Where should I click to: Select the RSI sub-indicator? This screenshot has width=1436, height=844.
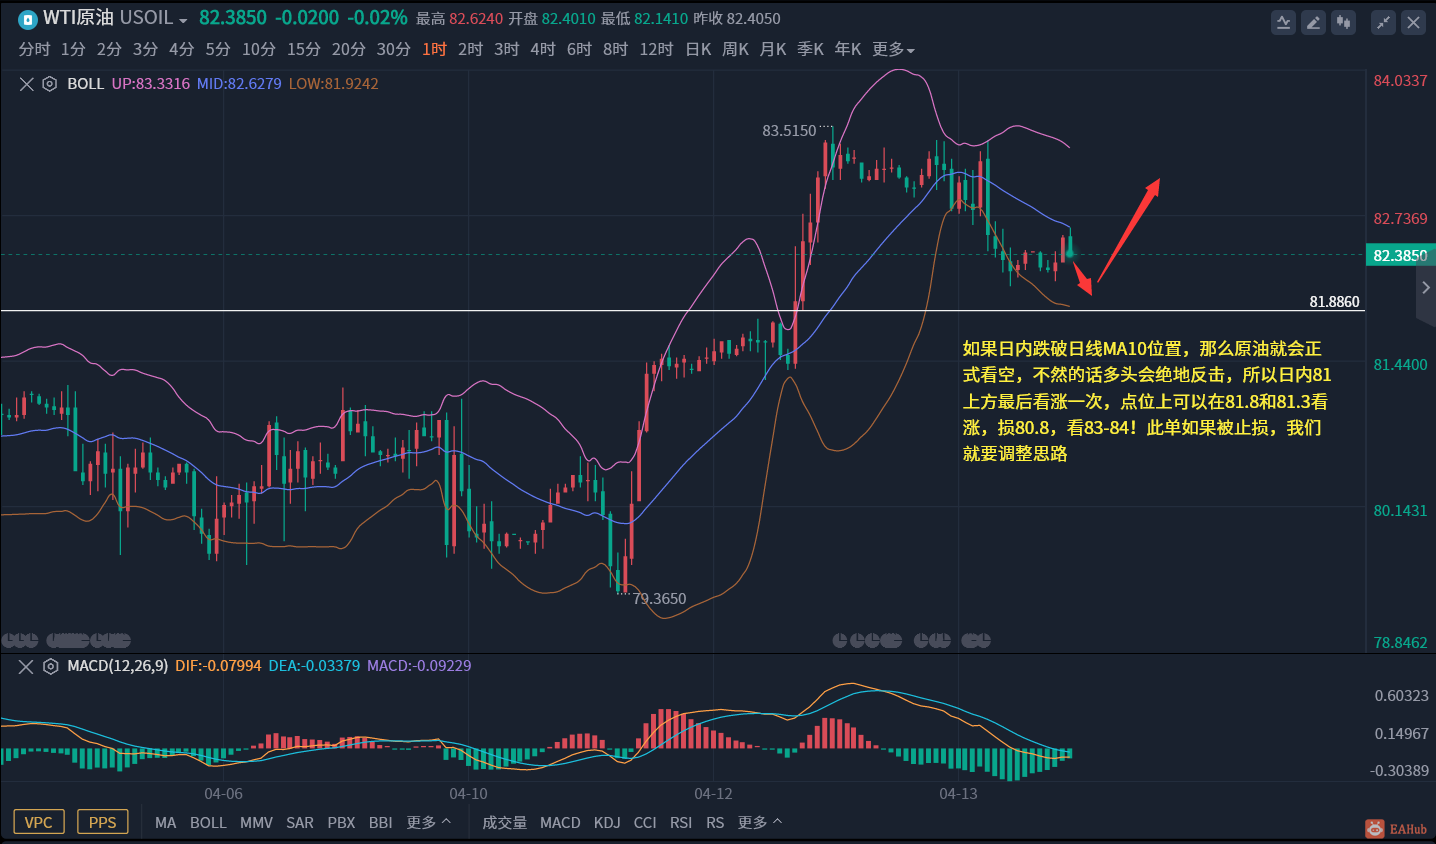681,822
